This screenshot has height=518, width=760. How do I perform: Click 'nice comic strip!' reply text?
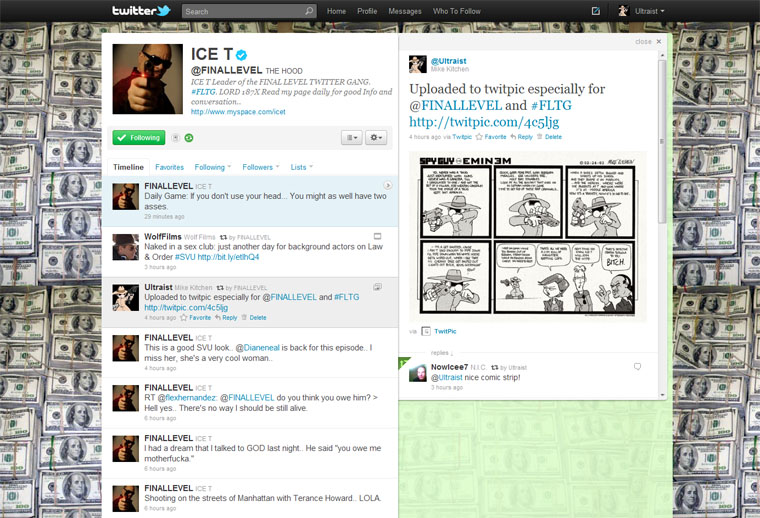(492, 377)
